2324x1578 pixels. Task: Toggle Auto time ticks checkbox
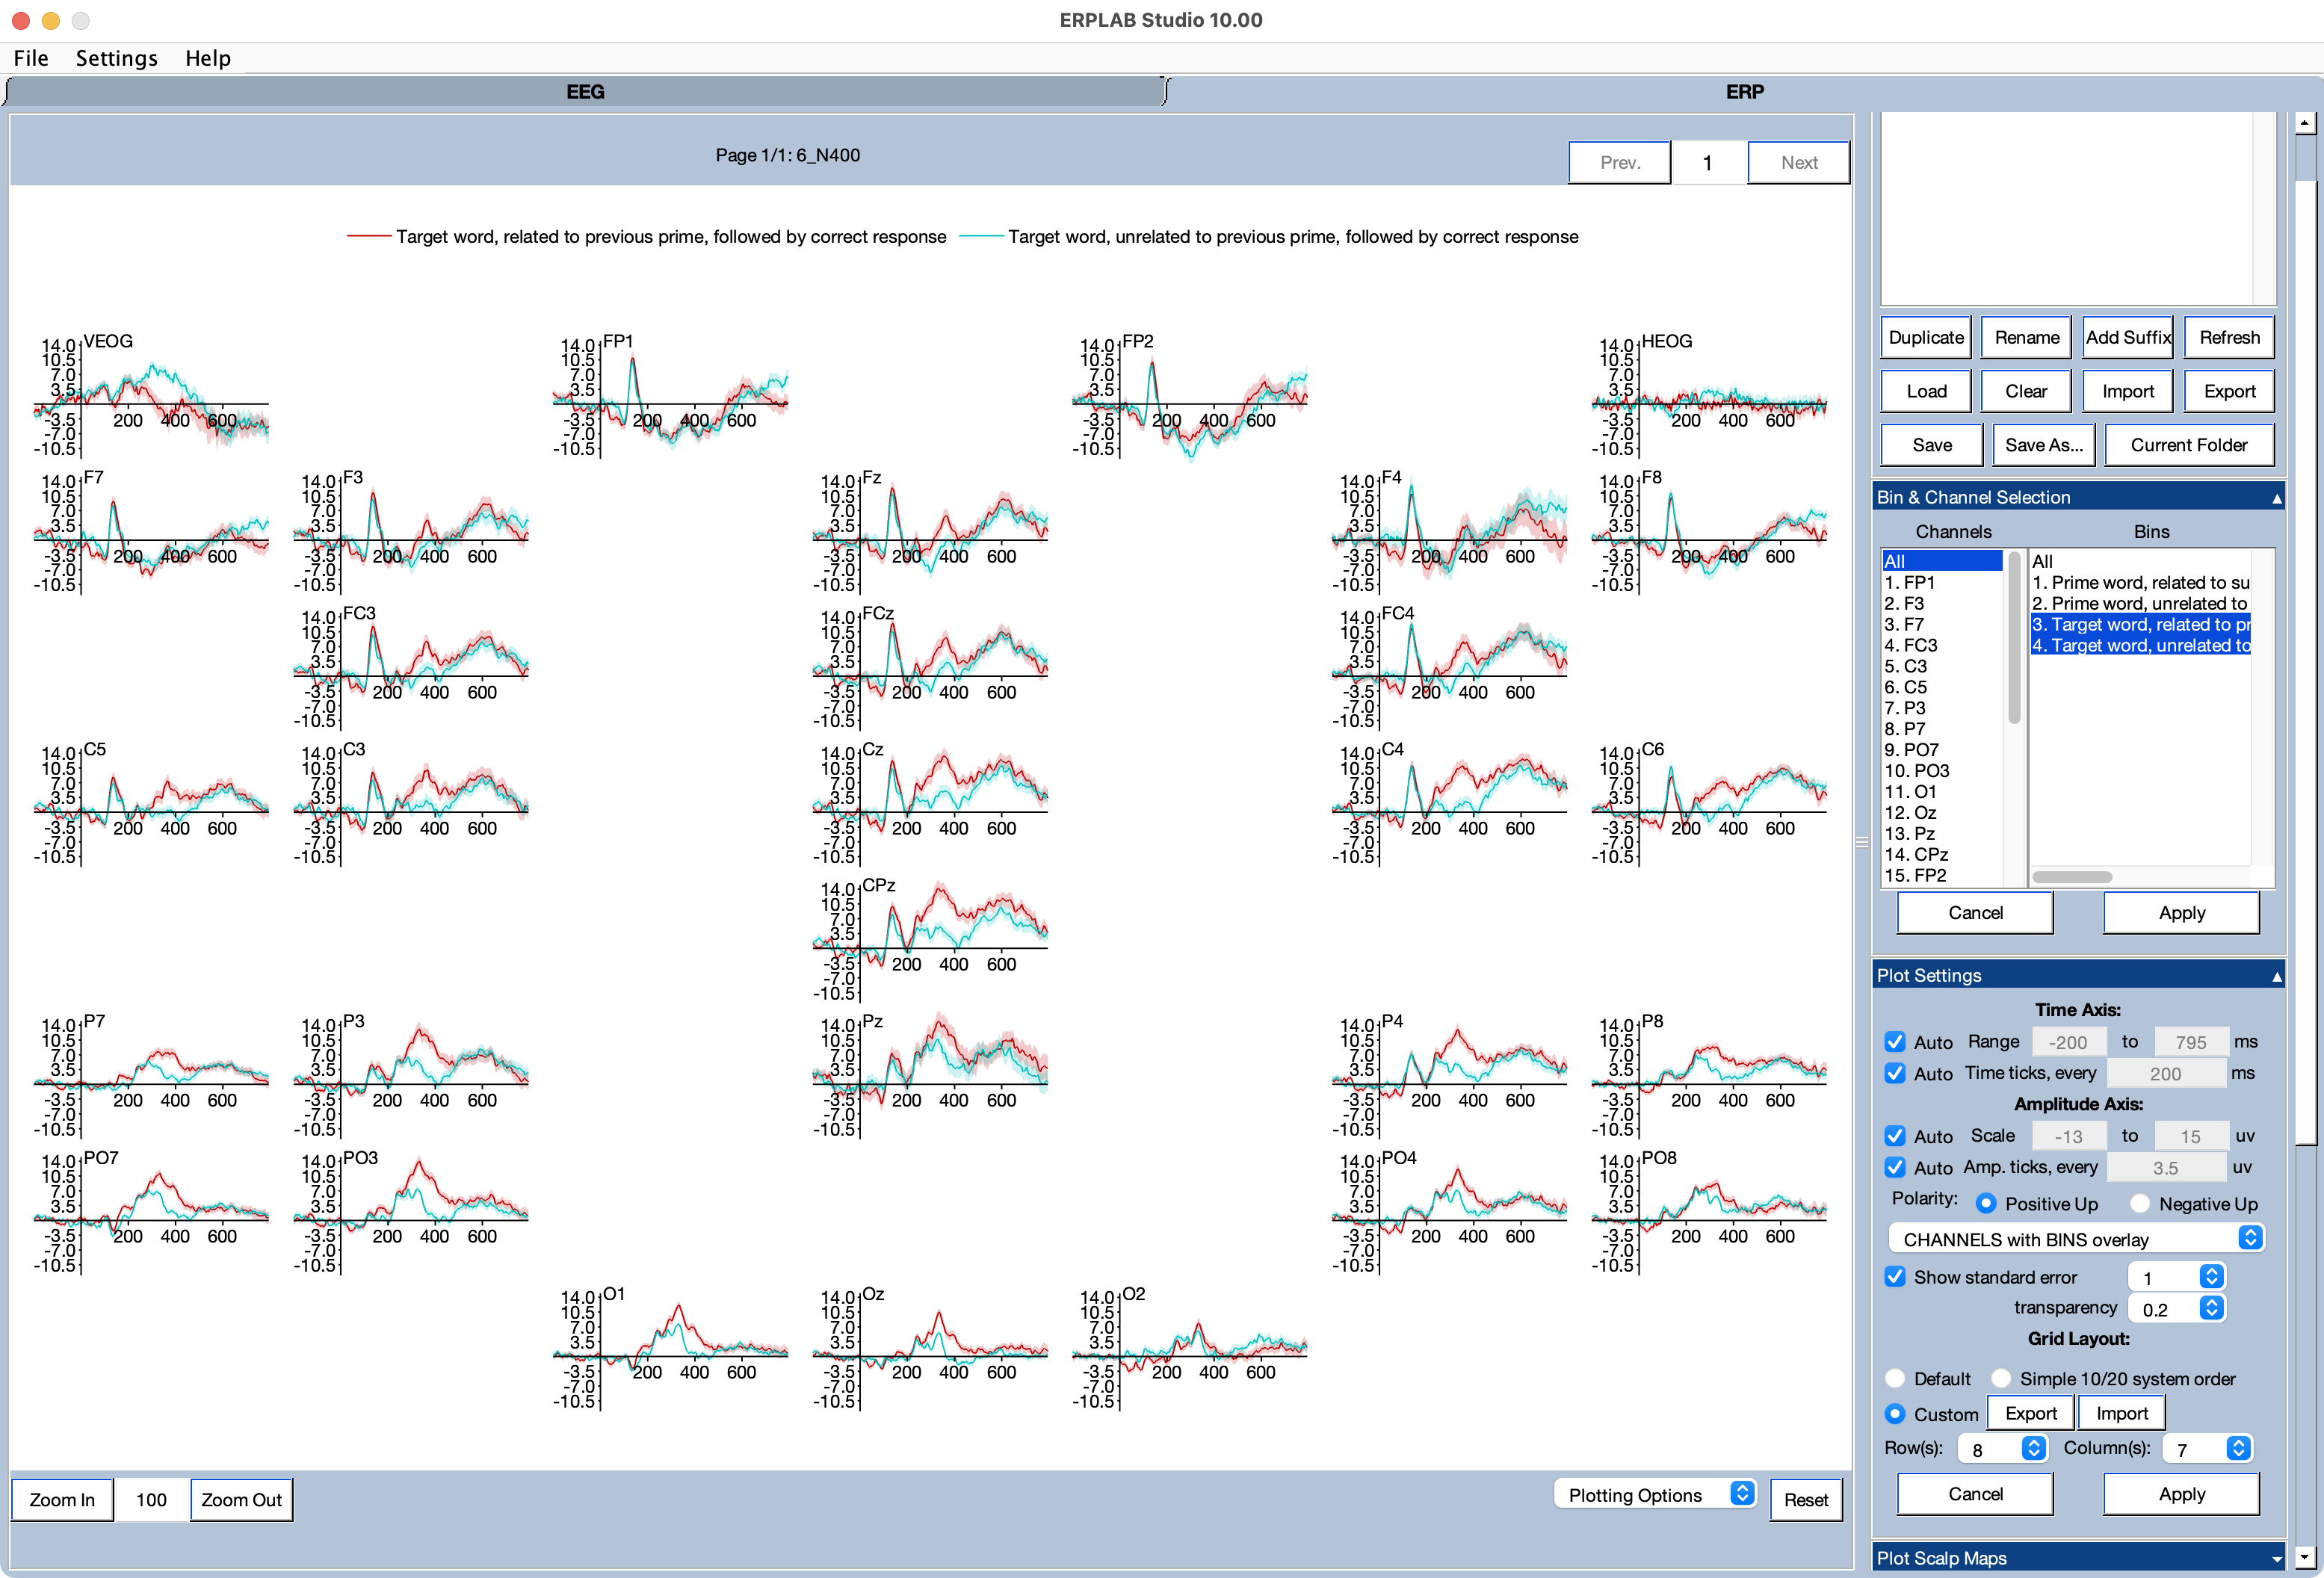(x=1895, y=1073)
